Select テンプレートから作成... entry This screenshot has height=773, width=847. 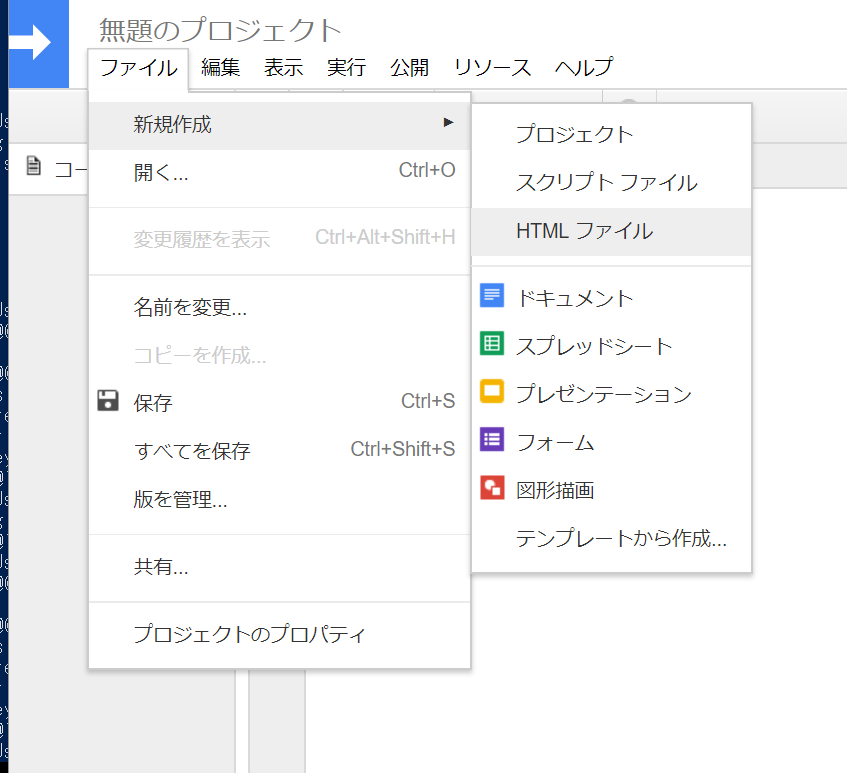coord(611,539)
